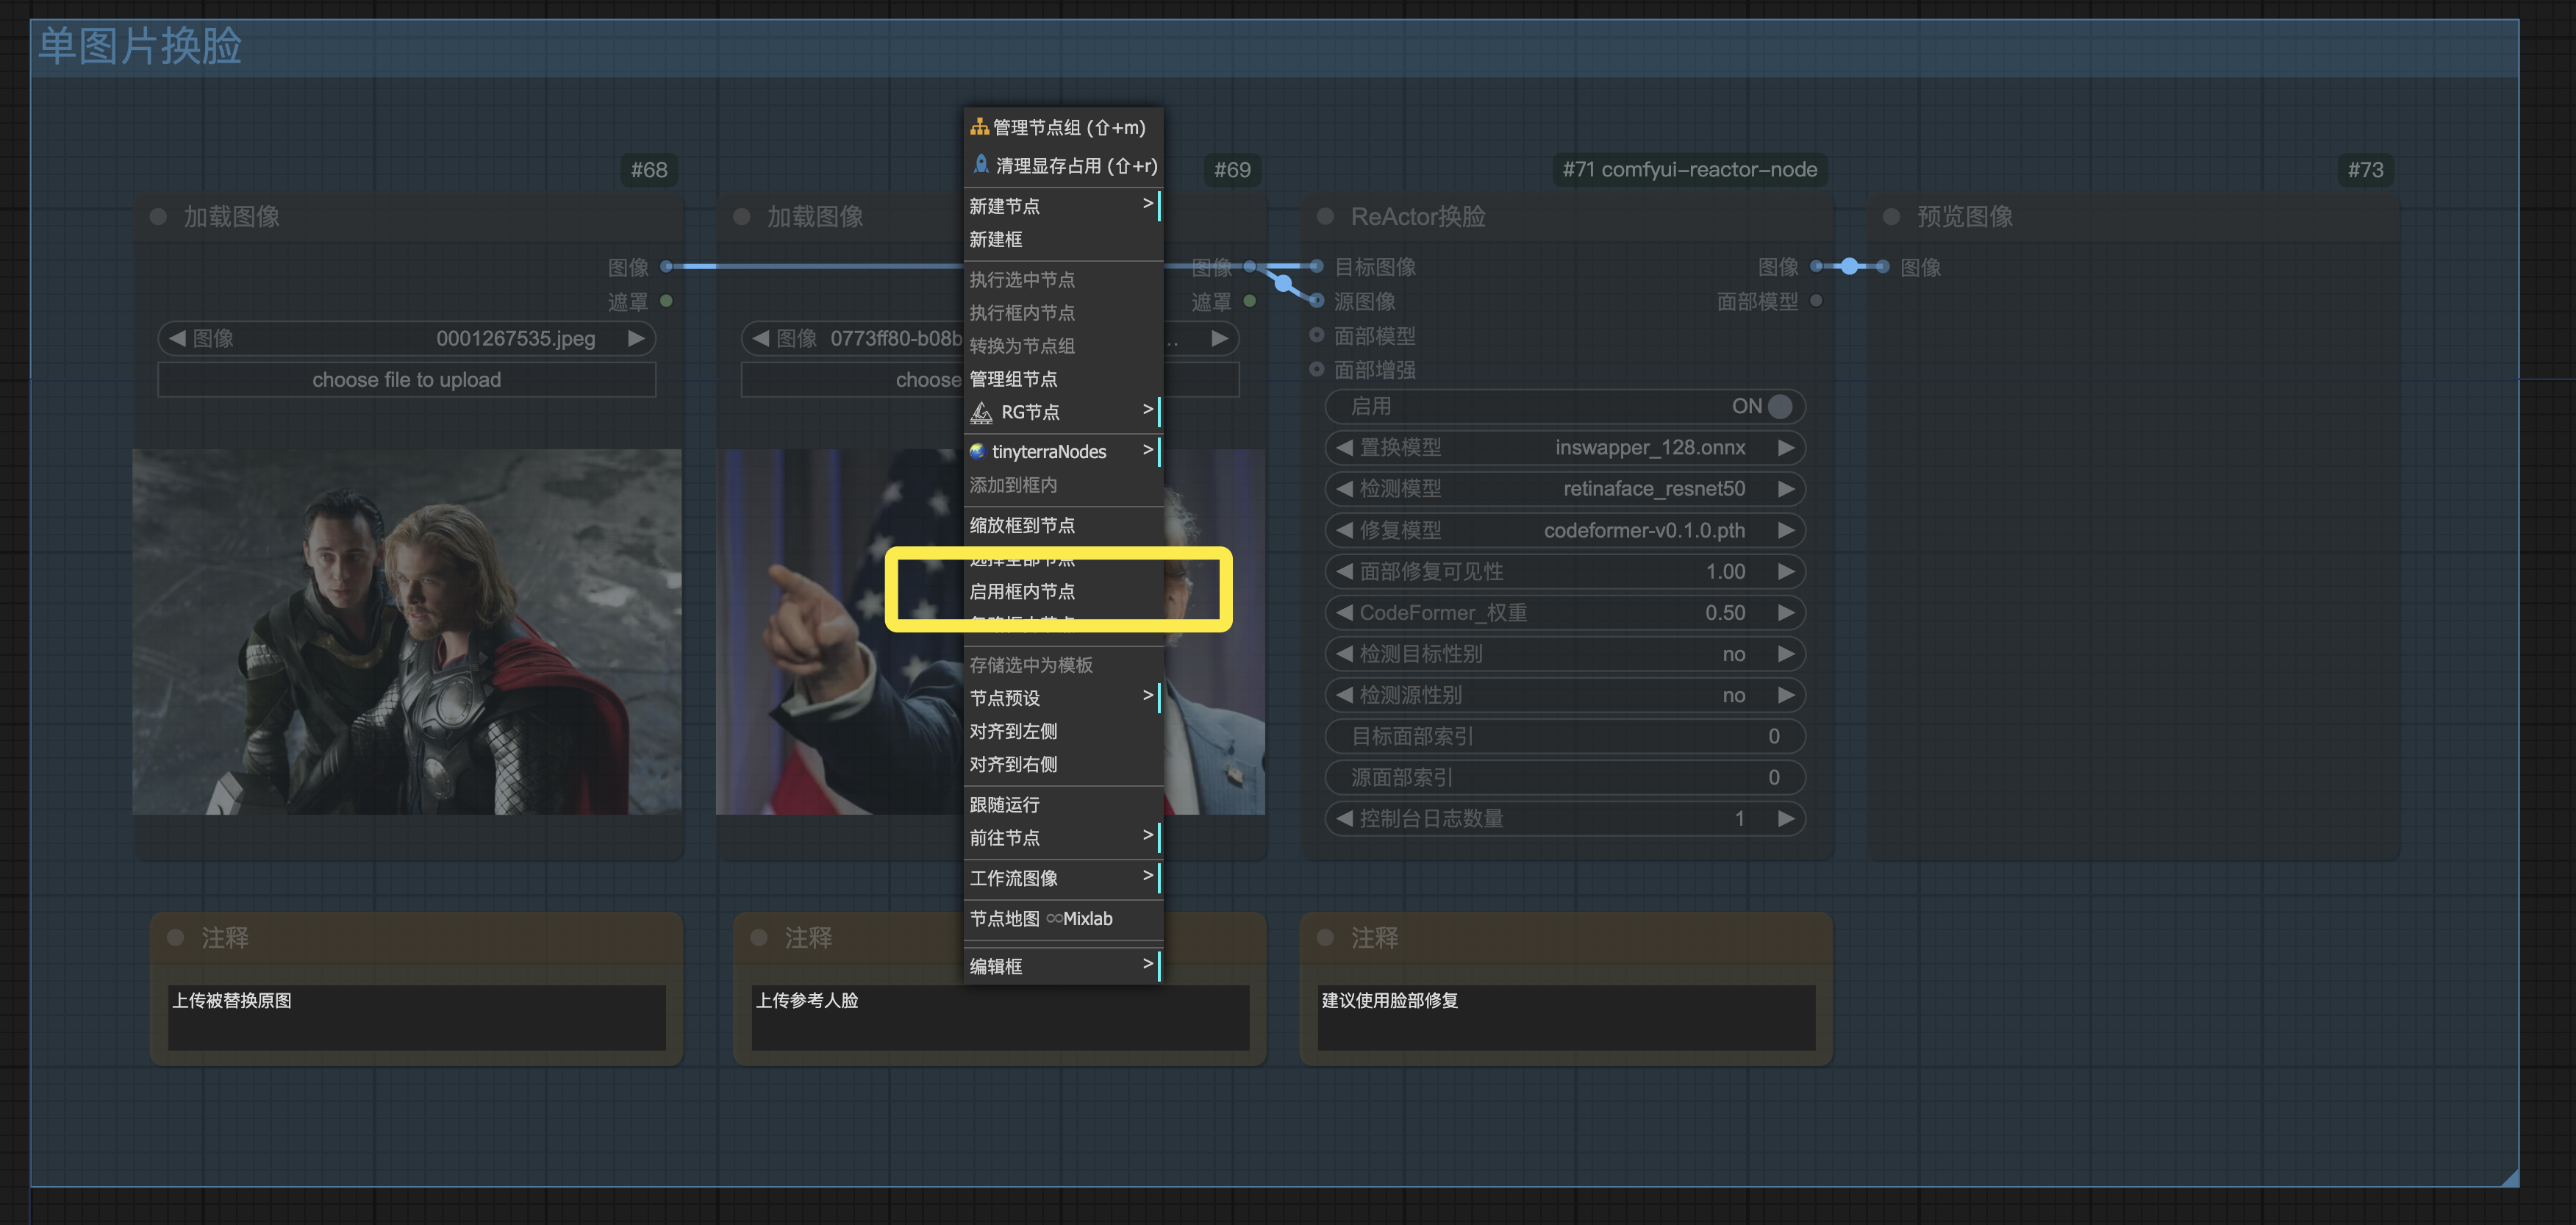Viewport: 2576px width, 1225px height.
Task: Click the rocket clear VRAM icon
Action: [x=981, y=165]
